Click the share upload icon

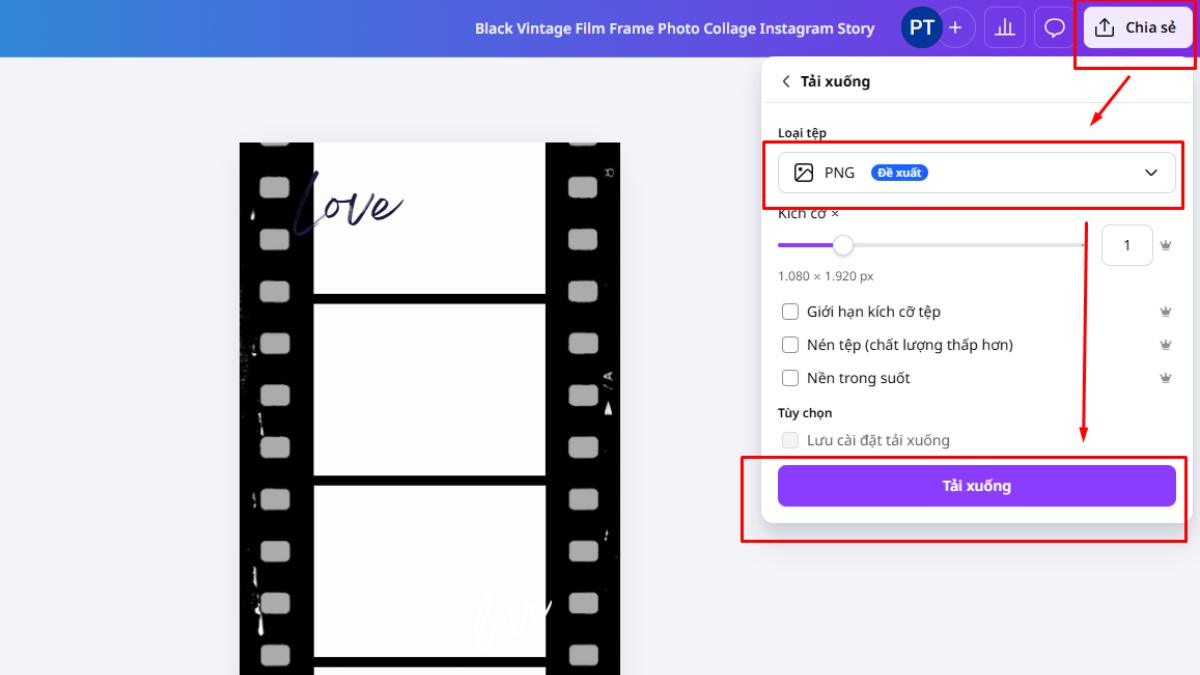(x=1104, y=27)
